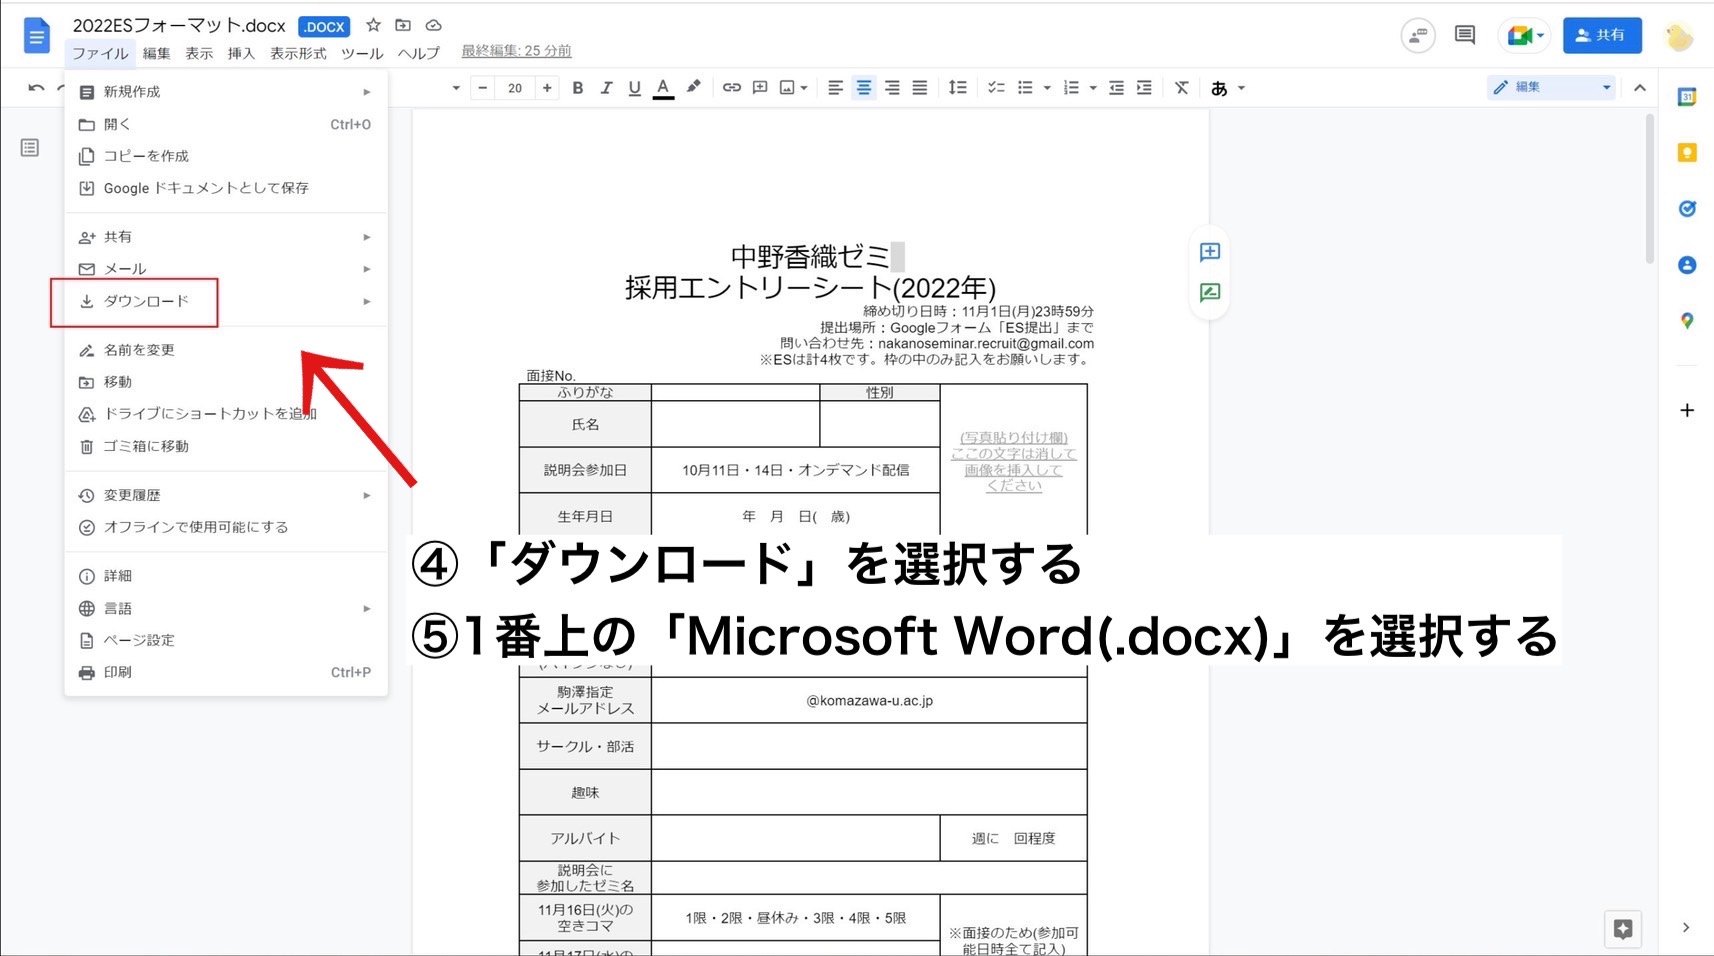Align text to the right

coord(892,88)
